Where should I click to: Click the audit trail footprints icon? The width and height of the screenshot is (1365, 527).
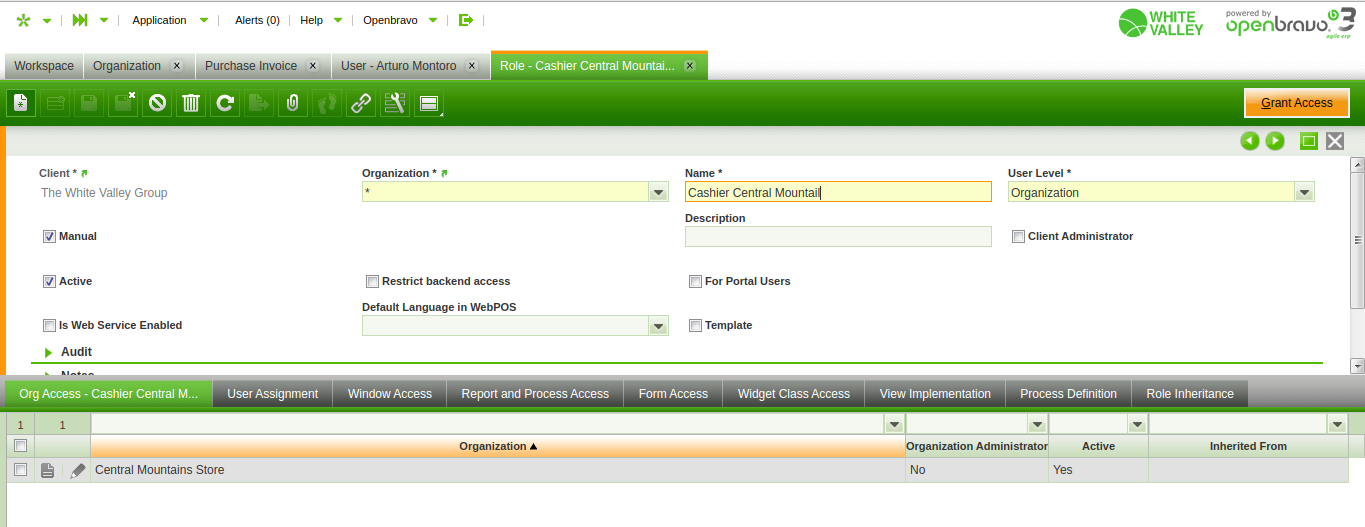pyautogui.click(x=327, y=102)
